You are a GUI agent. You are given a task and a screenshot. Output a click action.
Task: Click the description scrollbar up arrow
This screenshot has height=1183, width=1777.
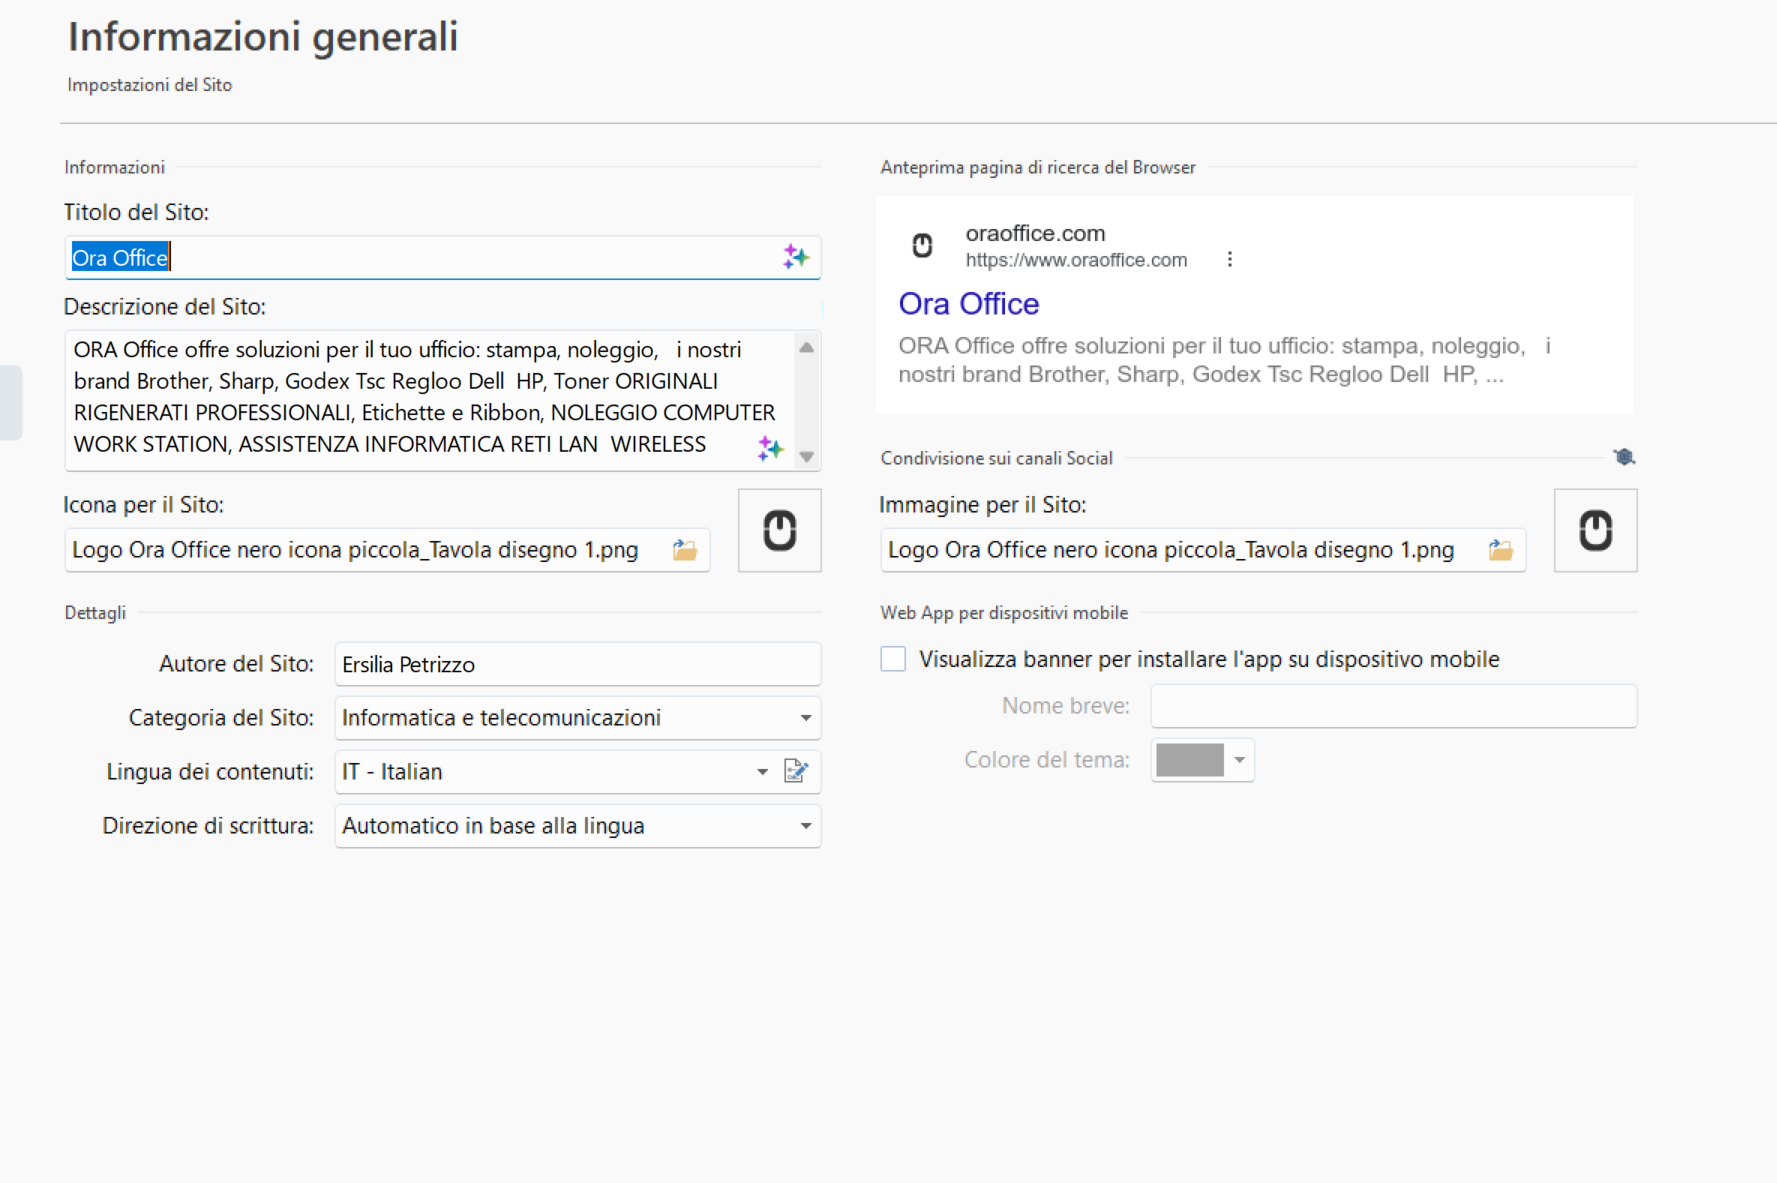(807, 347)
